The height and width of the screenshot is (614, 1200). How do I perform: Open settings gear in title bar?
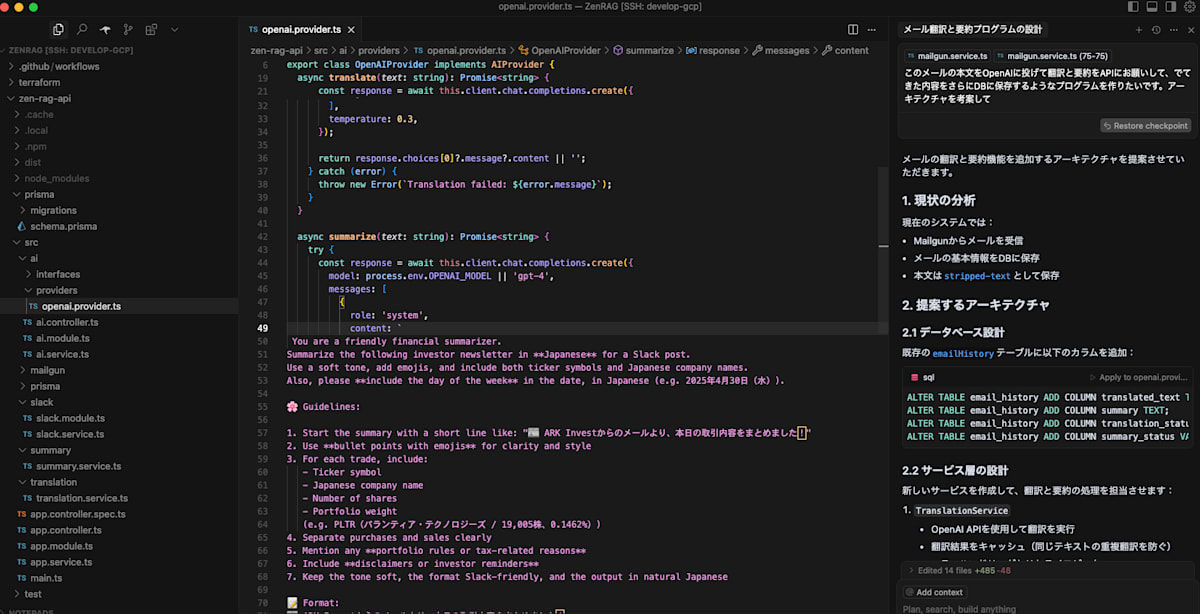(x=1188, y=7)
